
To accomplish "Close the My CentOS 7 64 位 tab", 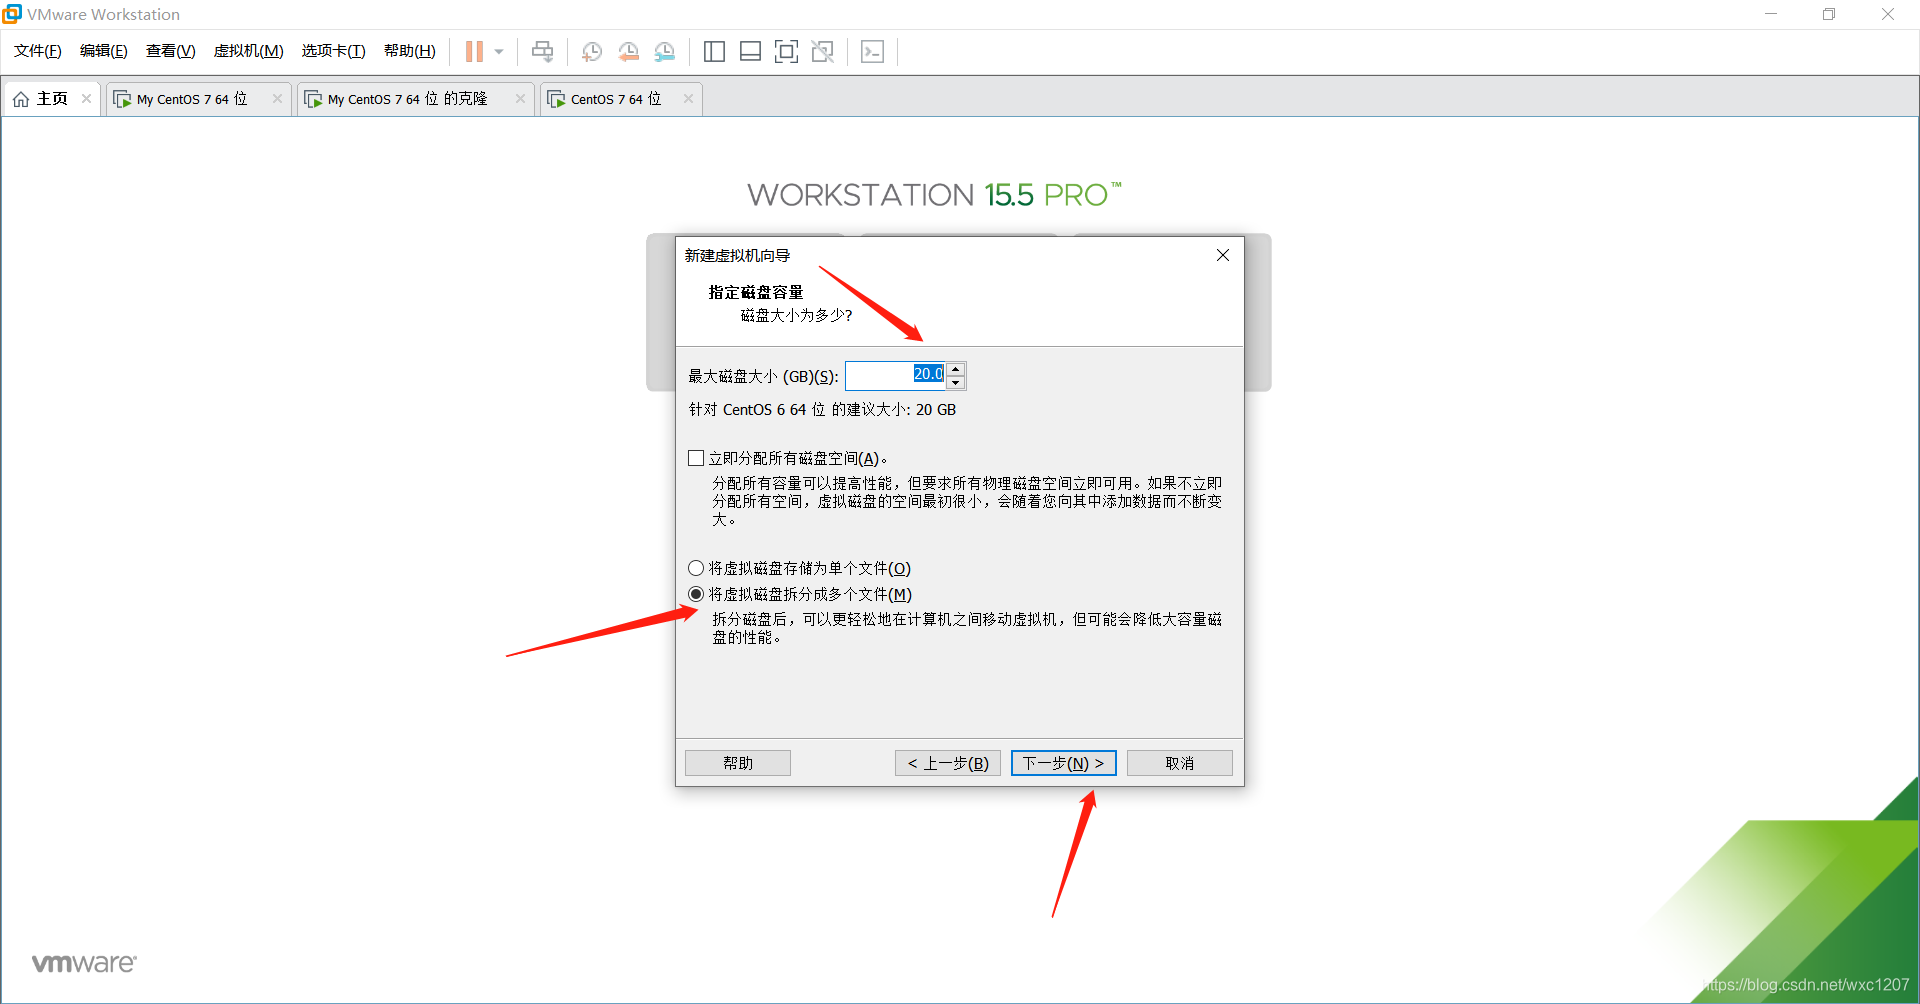I will coord(277,98).
